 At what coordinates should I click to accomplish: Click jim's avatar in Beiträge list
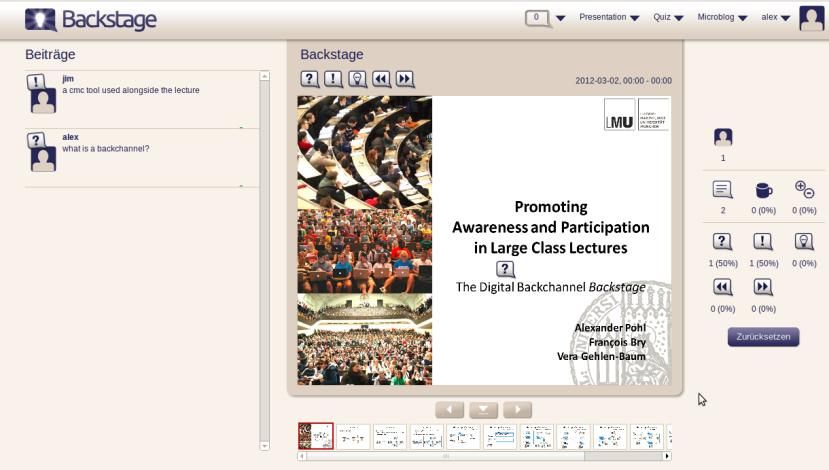(43, 100)
